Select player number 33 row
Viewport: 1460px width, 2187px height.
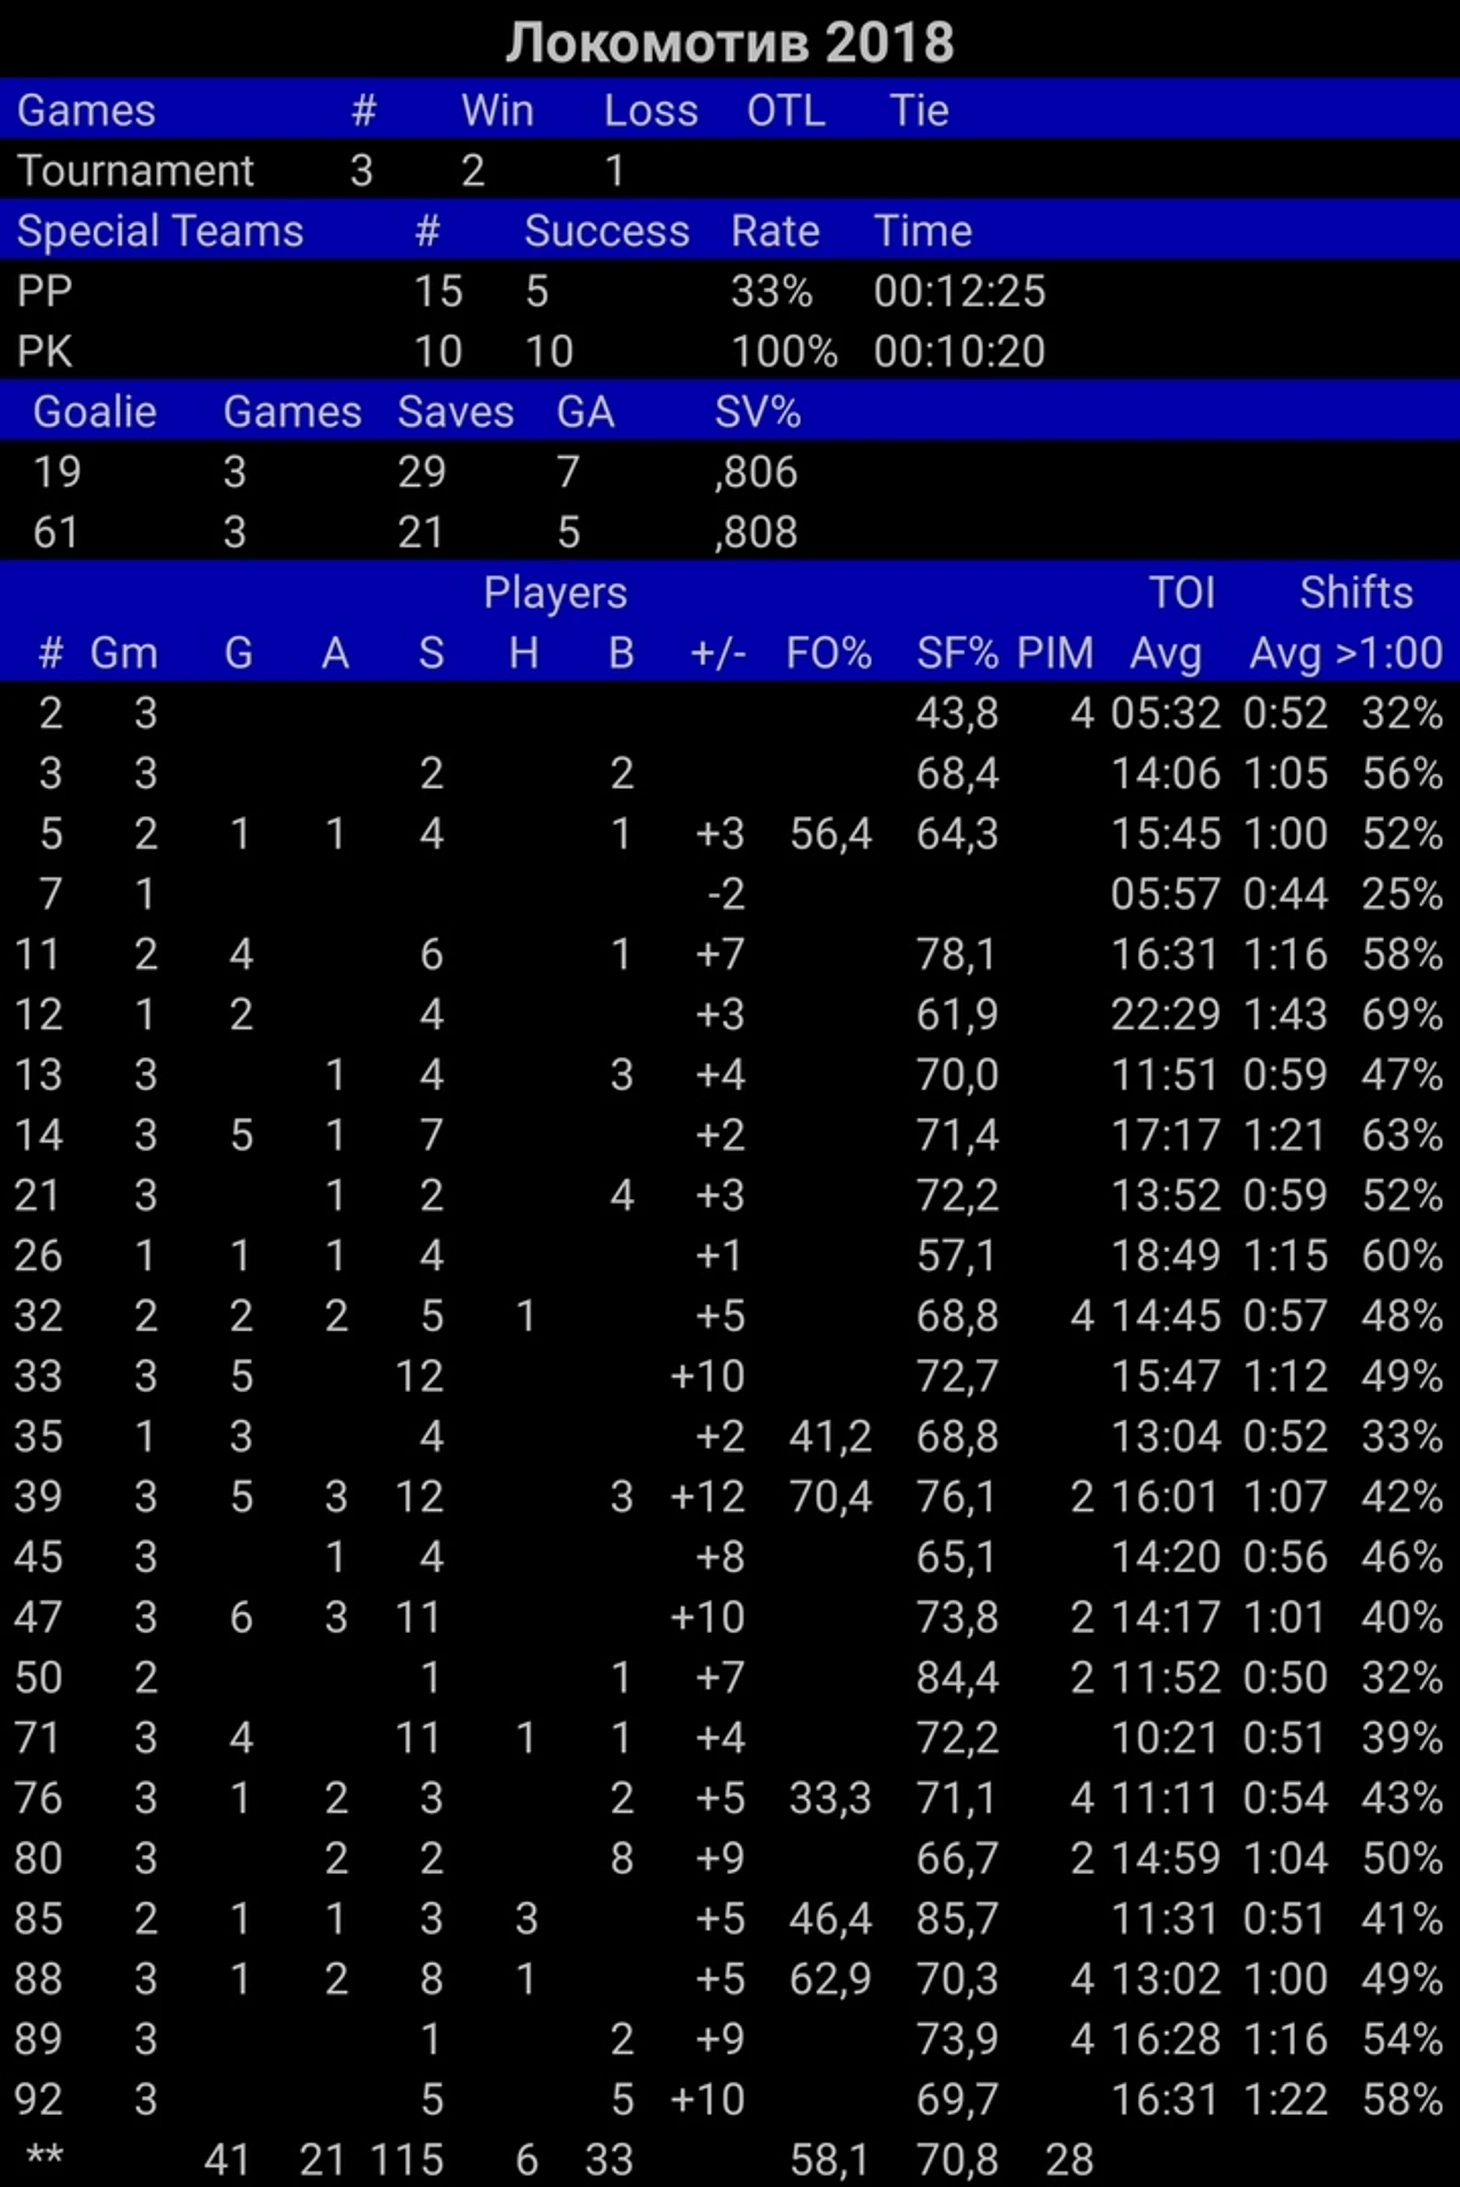730,1376
